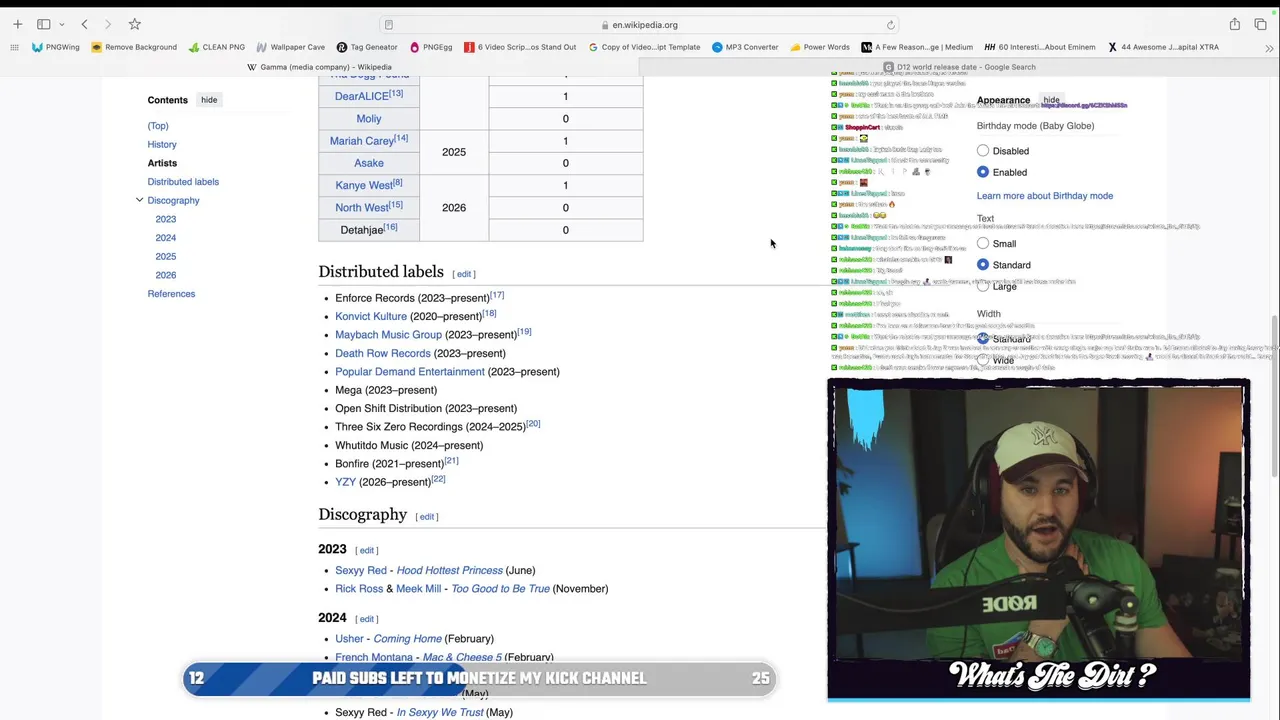Screen dimensions: 1280x720
Task: Click the reader view icon in the address bar
Action: pos(389,25)
